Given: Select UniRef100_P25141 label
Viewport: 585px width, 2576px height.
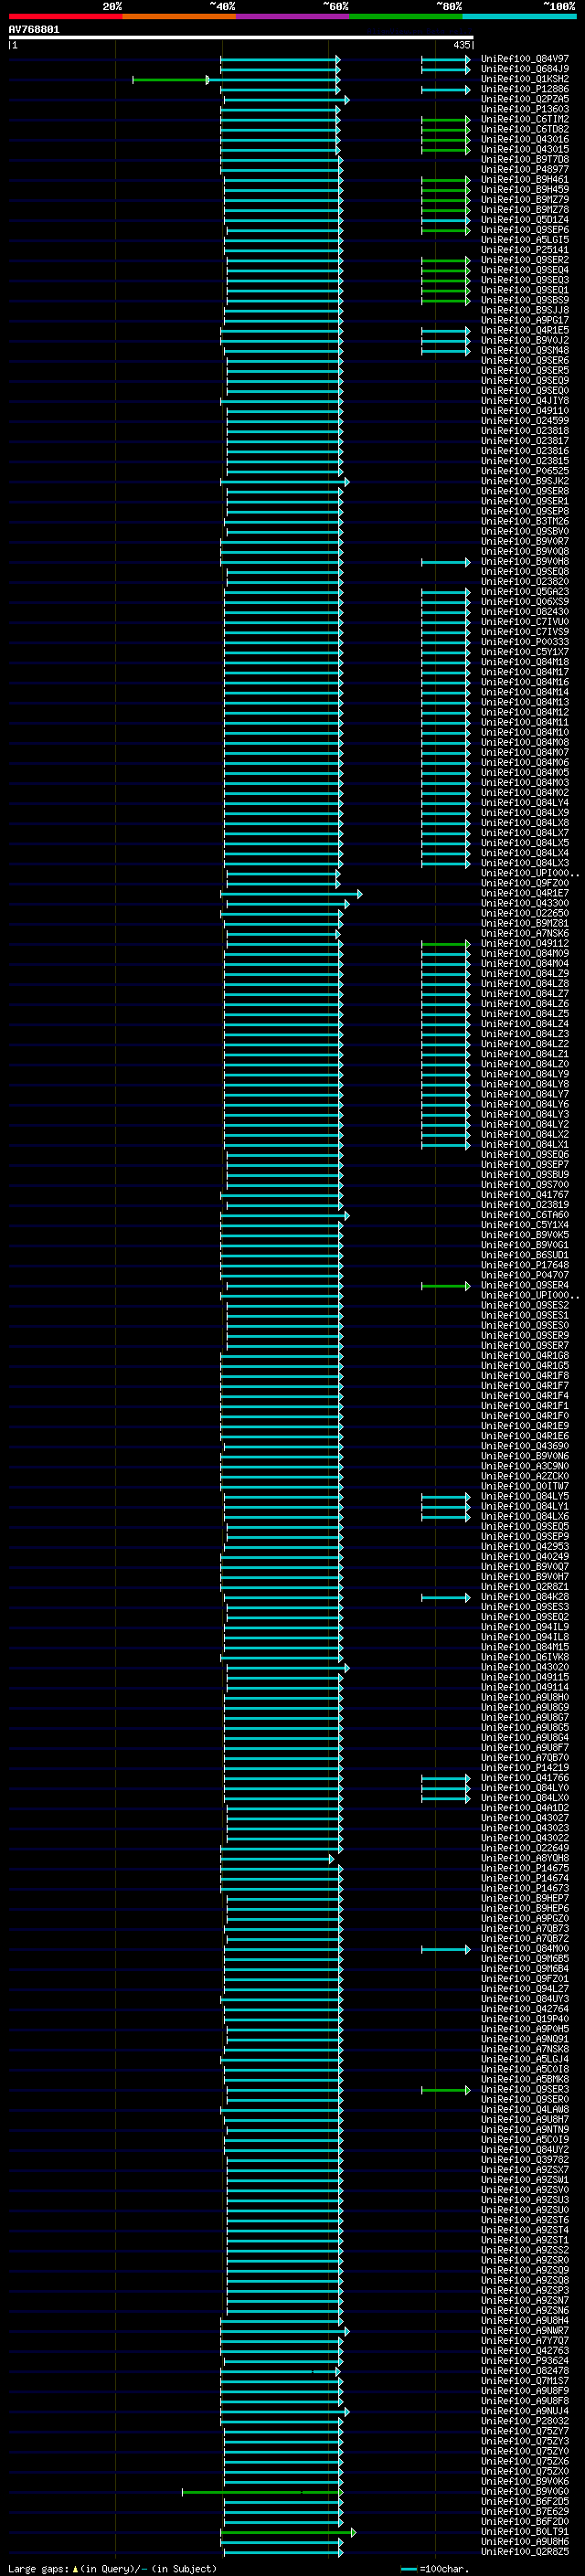Looking at the screenshot, I should [x=525, y=250].
